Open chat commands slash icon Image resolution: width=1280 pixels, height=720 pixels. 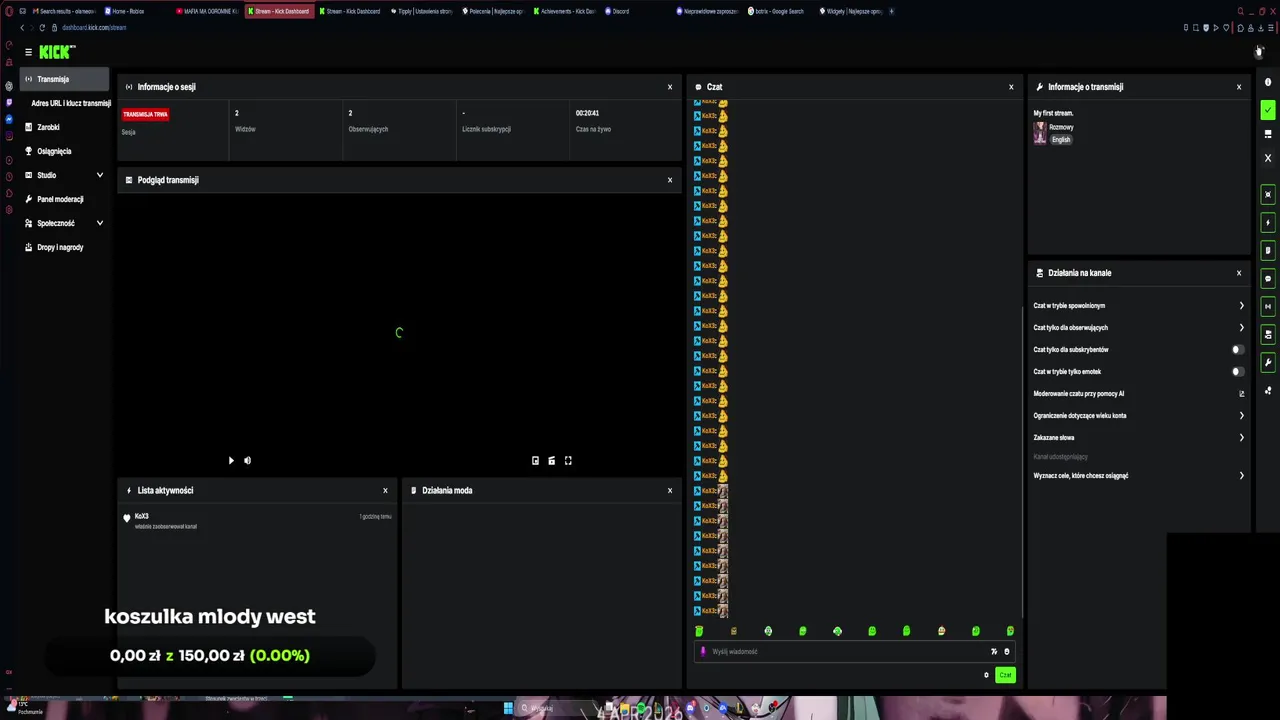(994, 652)
